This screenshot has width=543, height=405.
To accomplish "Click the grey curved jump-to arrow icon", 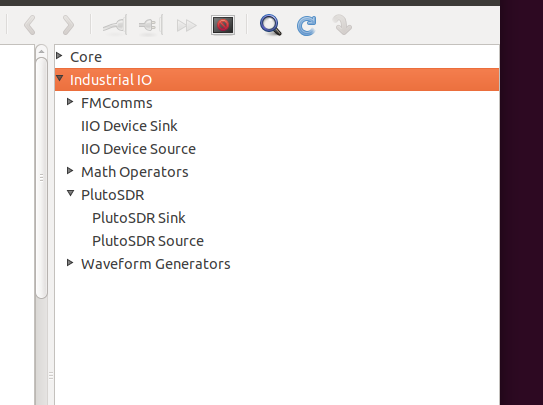I will coord(342,25).
